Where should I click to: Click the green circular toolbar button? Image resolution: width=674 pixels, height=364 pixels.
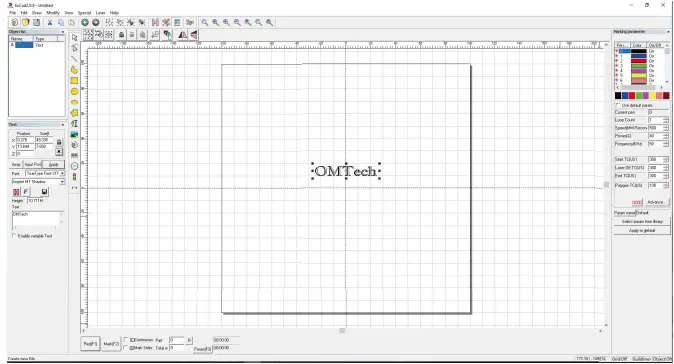(85, 22)
